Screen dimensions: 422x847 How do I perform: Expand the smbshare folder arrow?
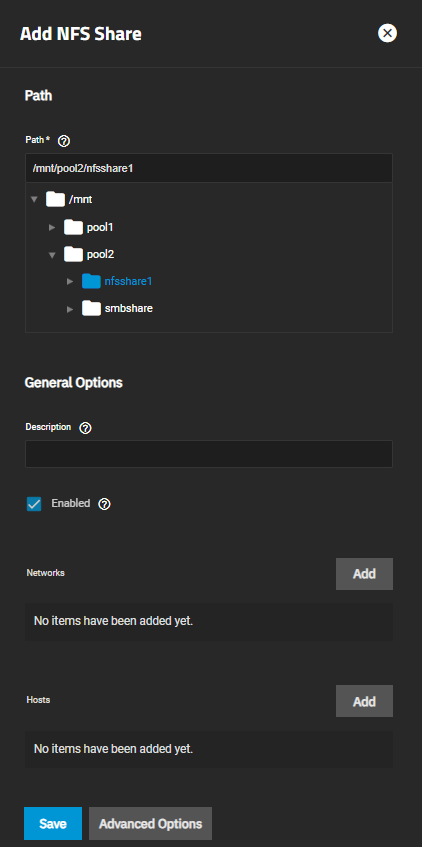pos(70,309)
